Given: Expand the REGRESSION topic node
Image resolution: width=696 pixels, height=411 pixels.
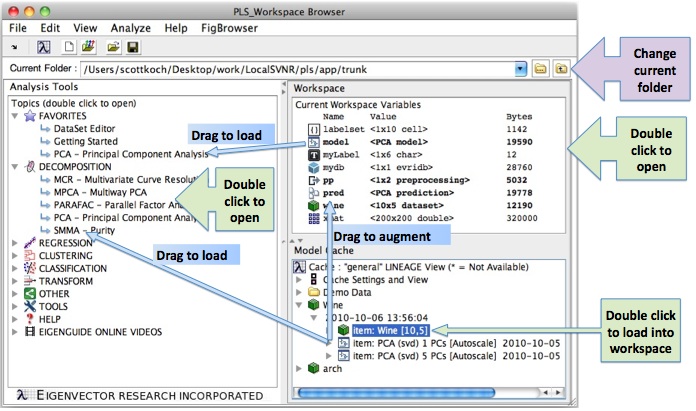Looking at the screenshot, I should [13, 242].
